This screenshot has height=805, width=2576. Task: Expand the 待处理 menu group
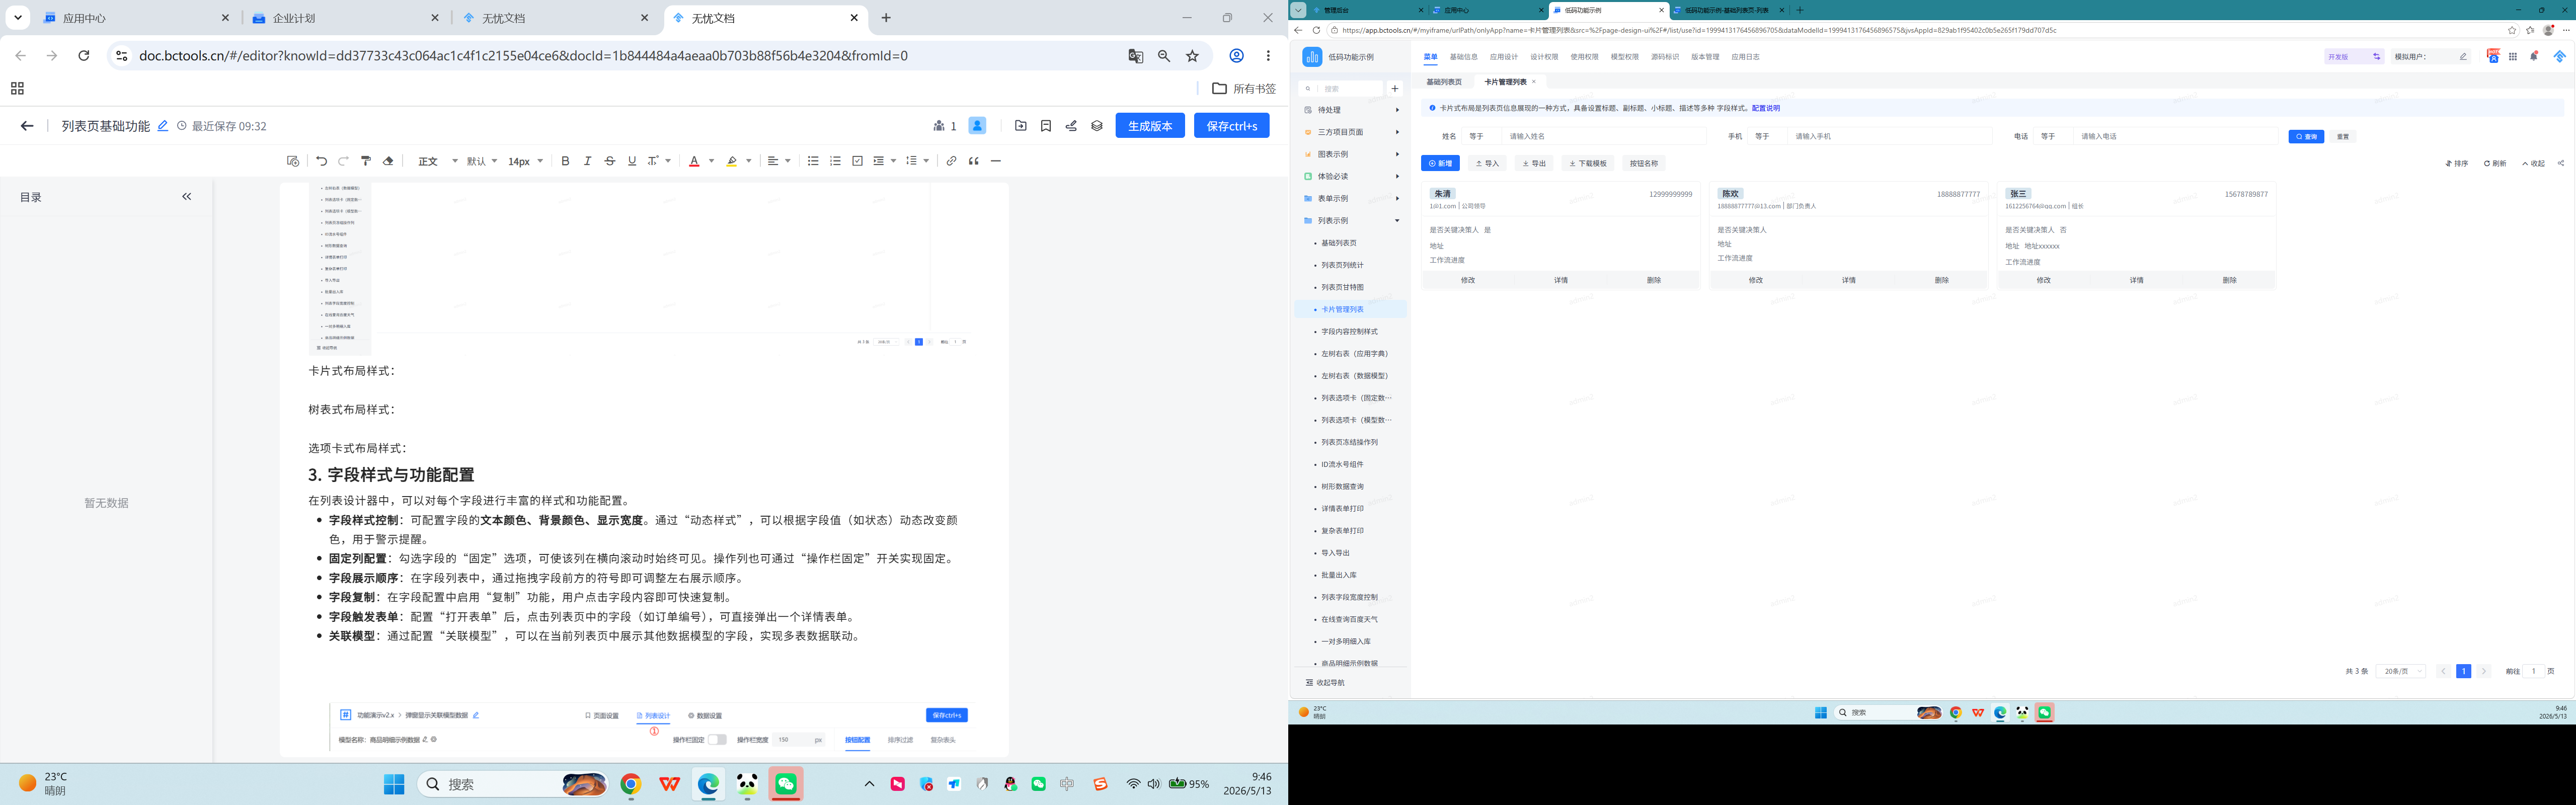(1351, 110)
